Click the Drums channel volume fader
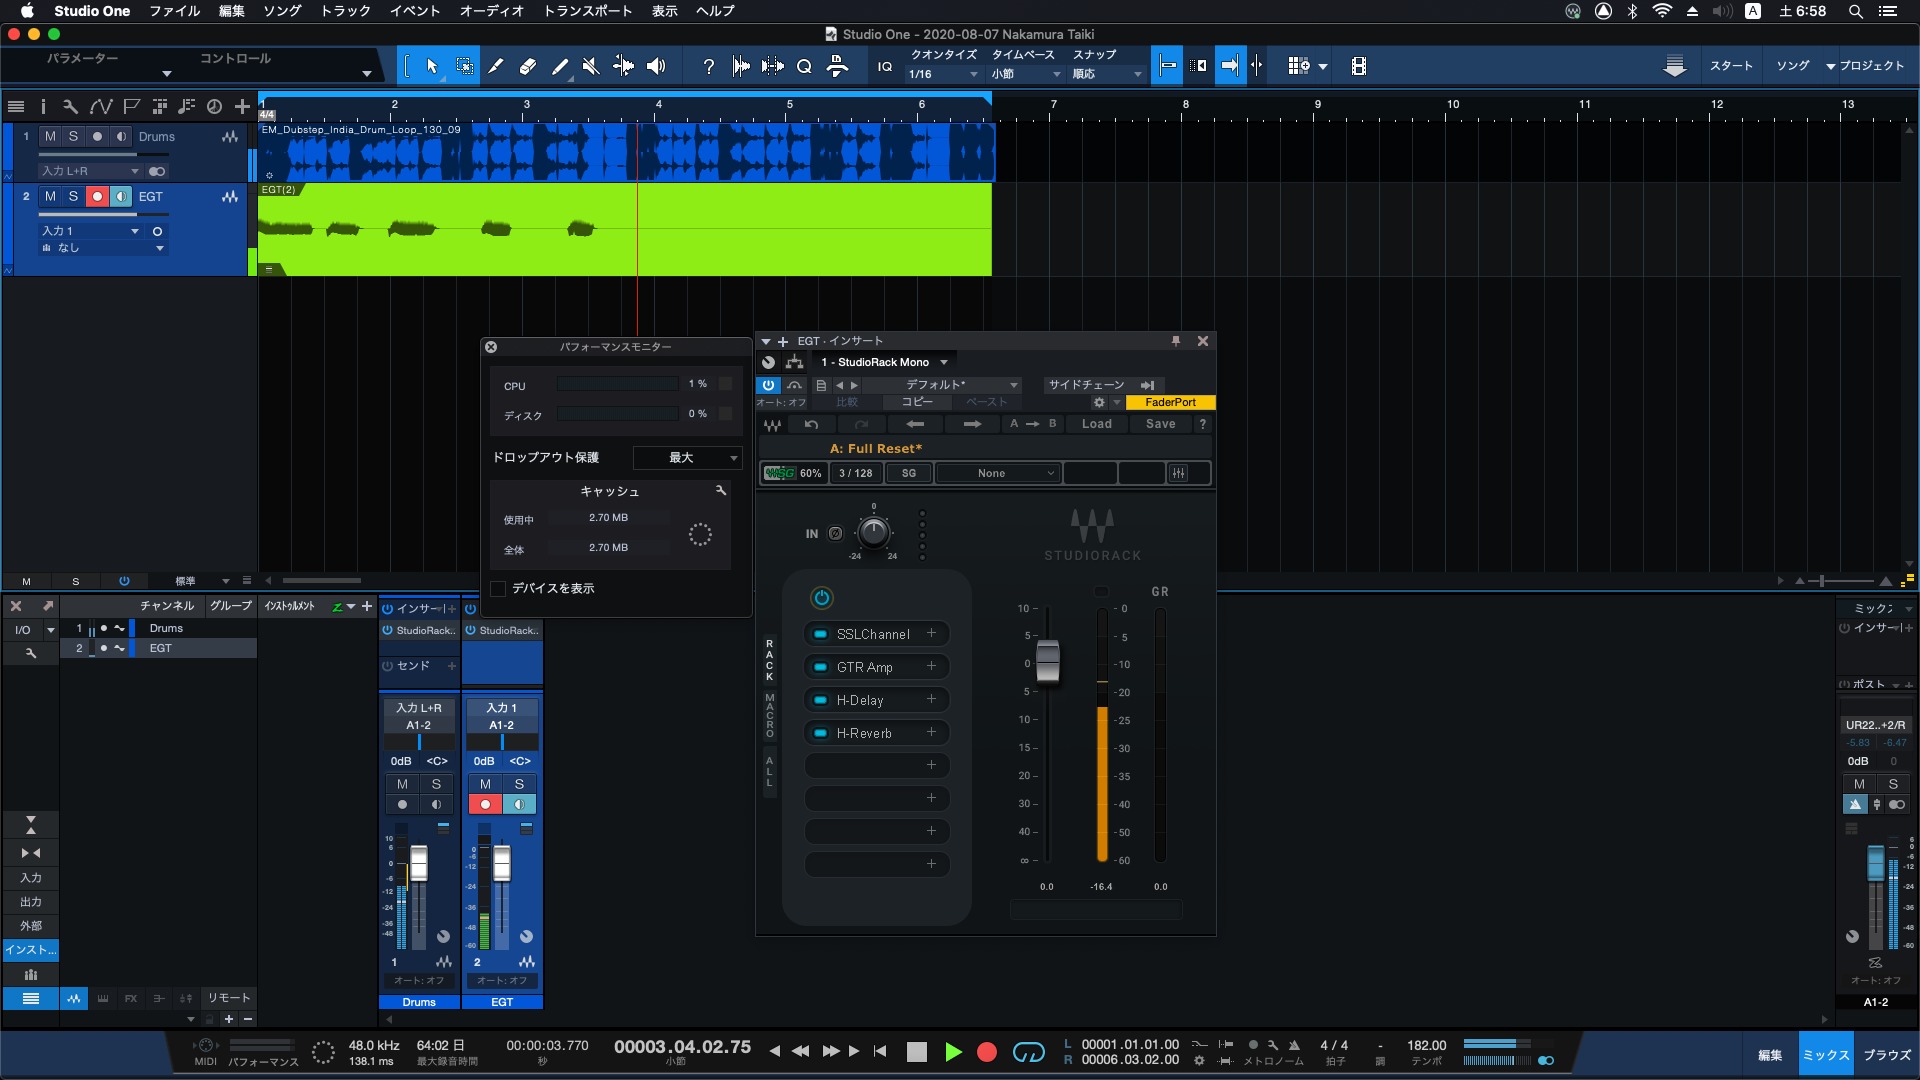Screen dimensions: 1920x1080 point(419,863)
